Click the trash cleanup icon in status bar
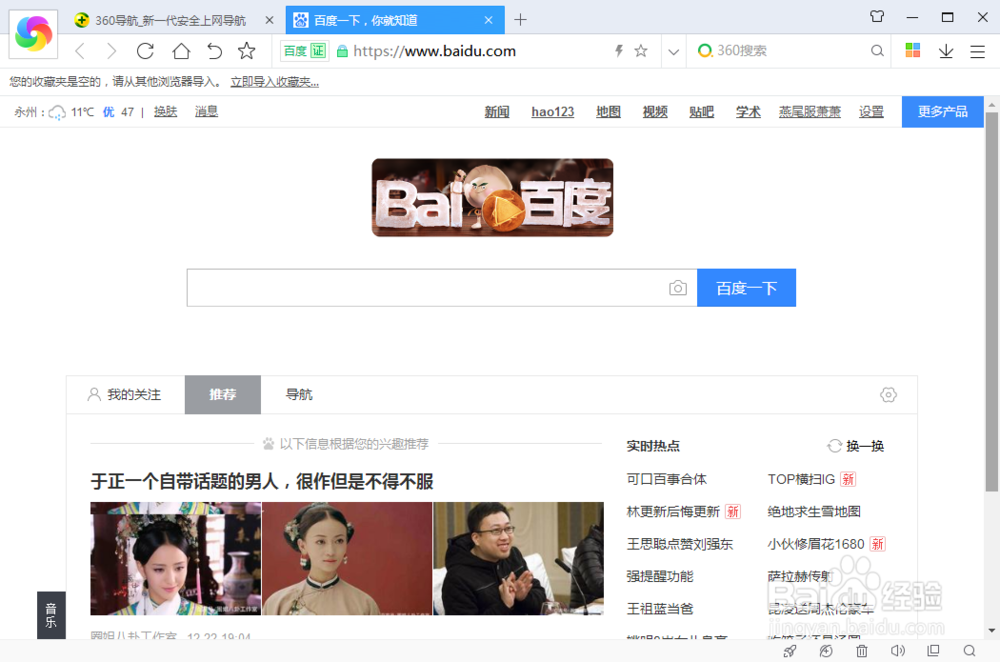Viewport: 1000px width, 662px height. click(861, 650)
